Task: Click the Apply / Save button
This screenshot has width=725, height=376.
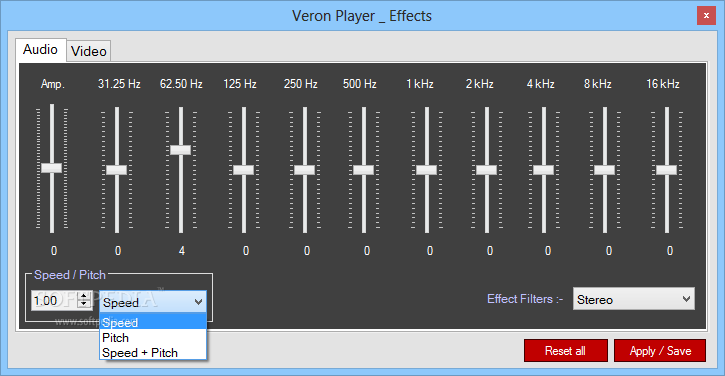Action: (x=660, y=351)
